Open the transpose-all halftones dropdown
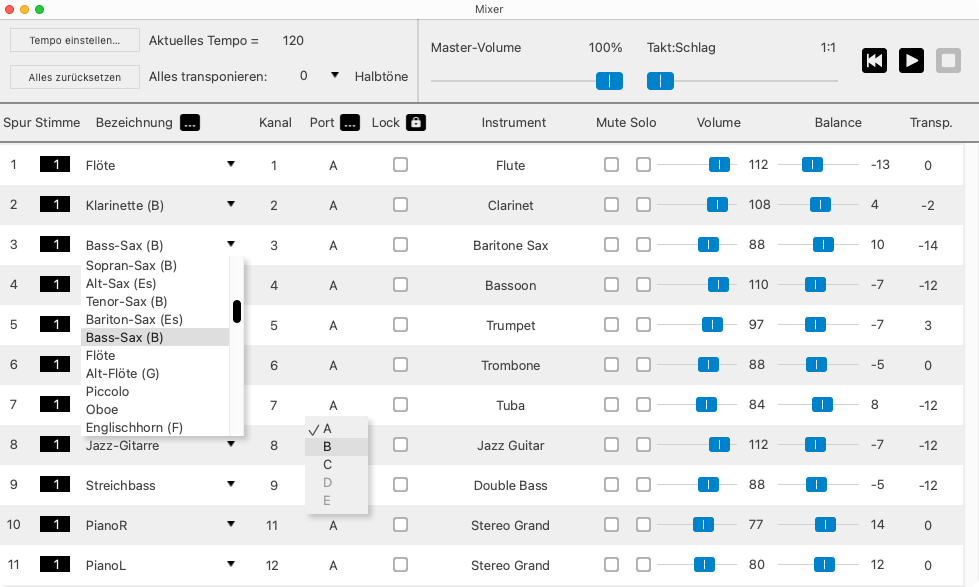979x587 pixels. pyautogui.click(x=334, y=76)
